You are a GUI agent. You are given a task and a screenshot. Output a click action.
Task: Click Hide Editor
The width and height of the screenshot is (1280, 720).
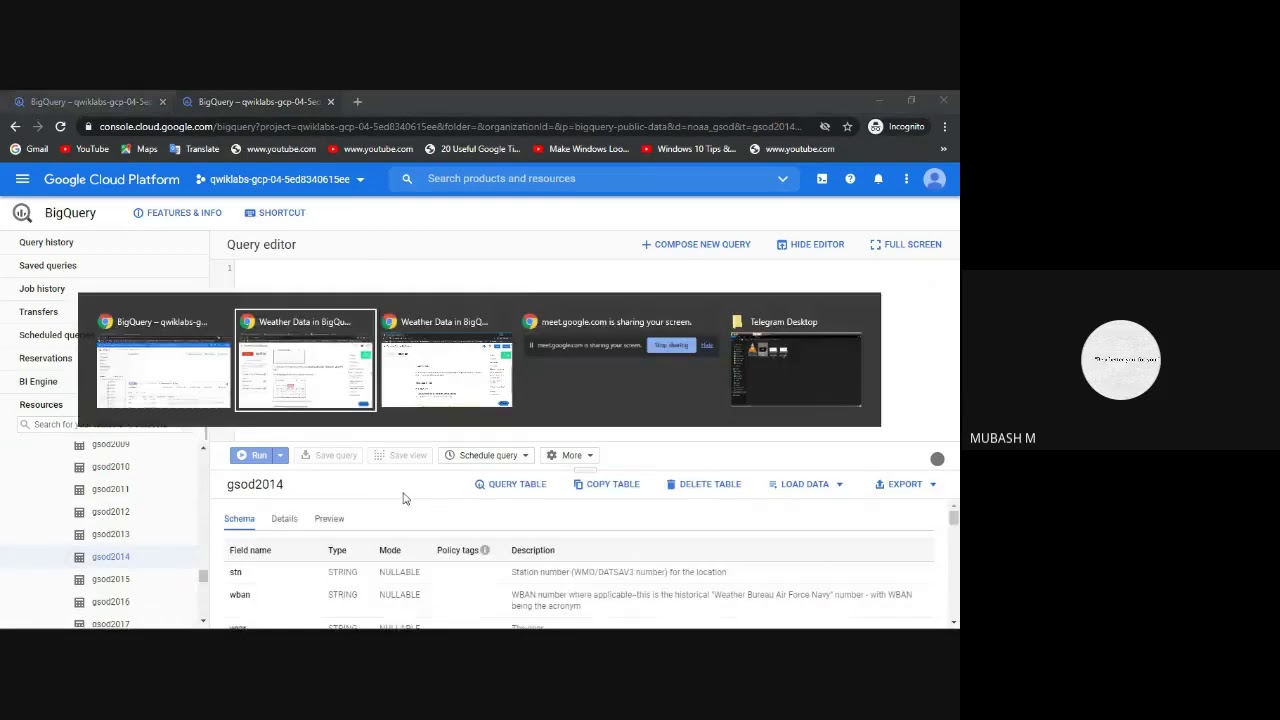[x=810, y=244]
